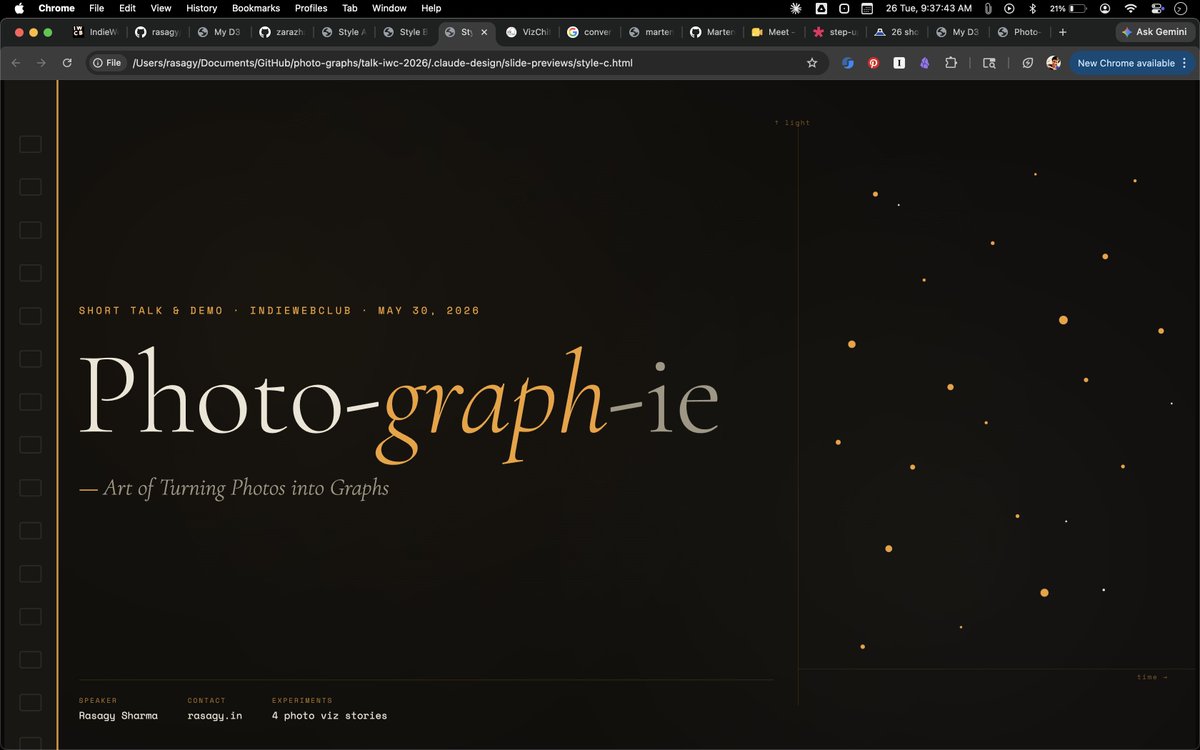This screenshot has height=750, width=1200.
Task: Open the Pinterest extension icon
Action: click(x=873, y=63)
